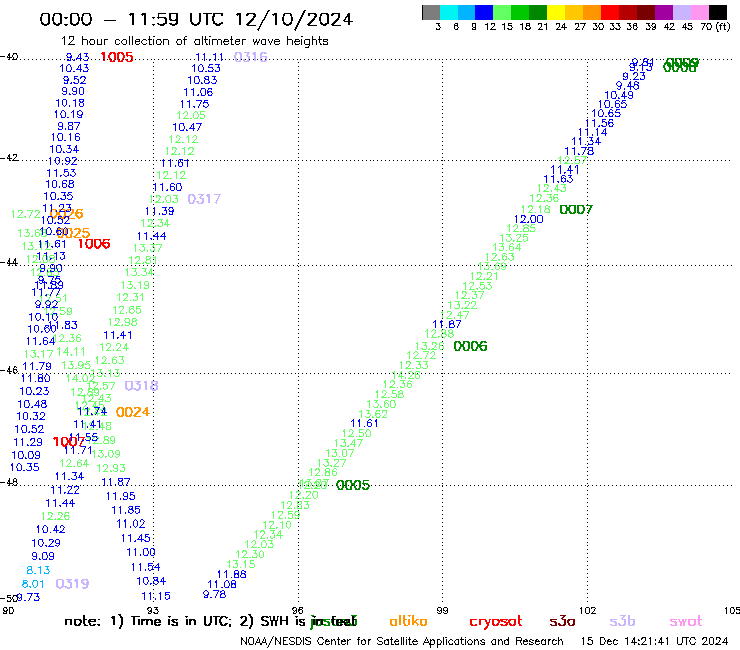The image size is (740, 650).
Task: Click the wave height value 13.95
Action: tap(76, 365)
